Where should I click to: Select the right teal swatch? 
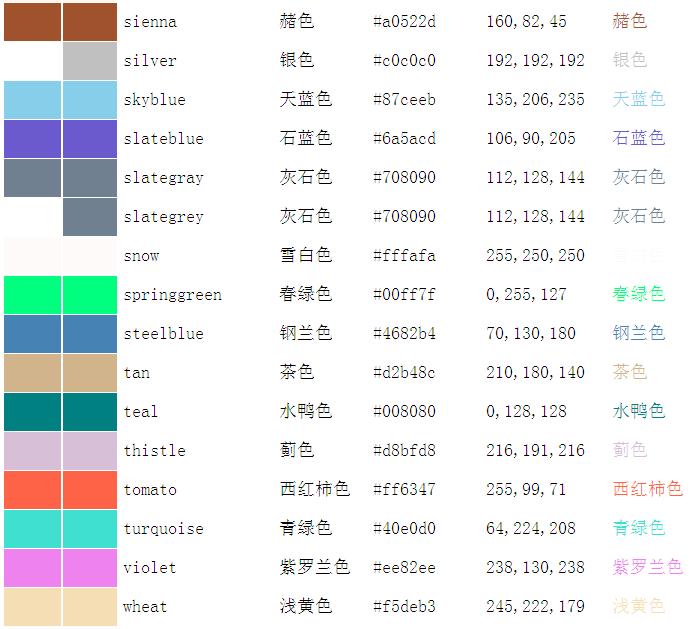click(x=90, y=412)
